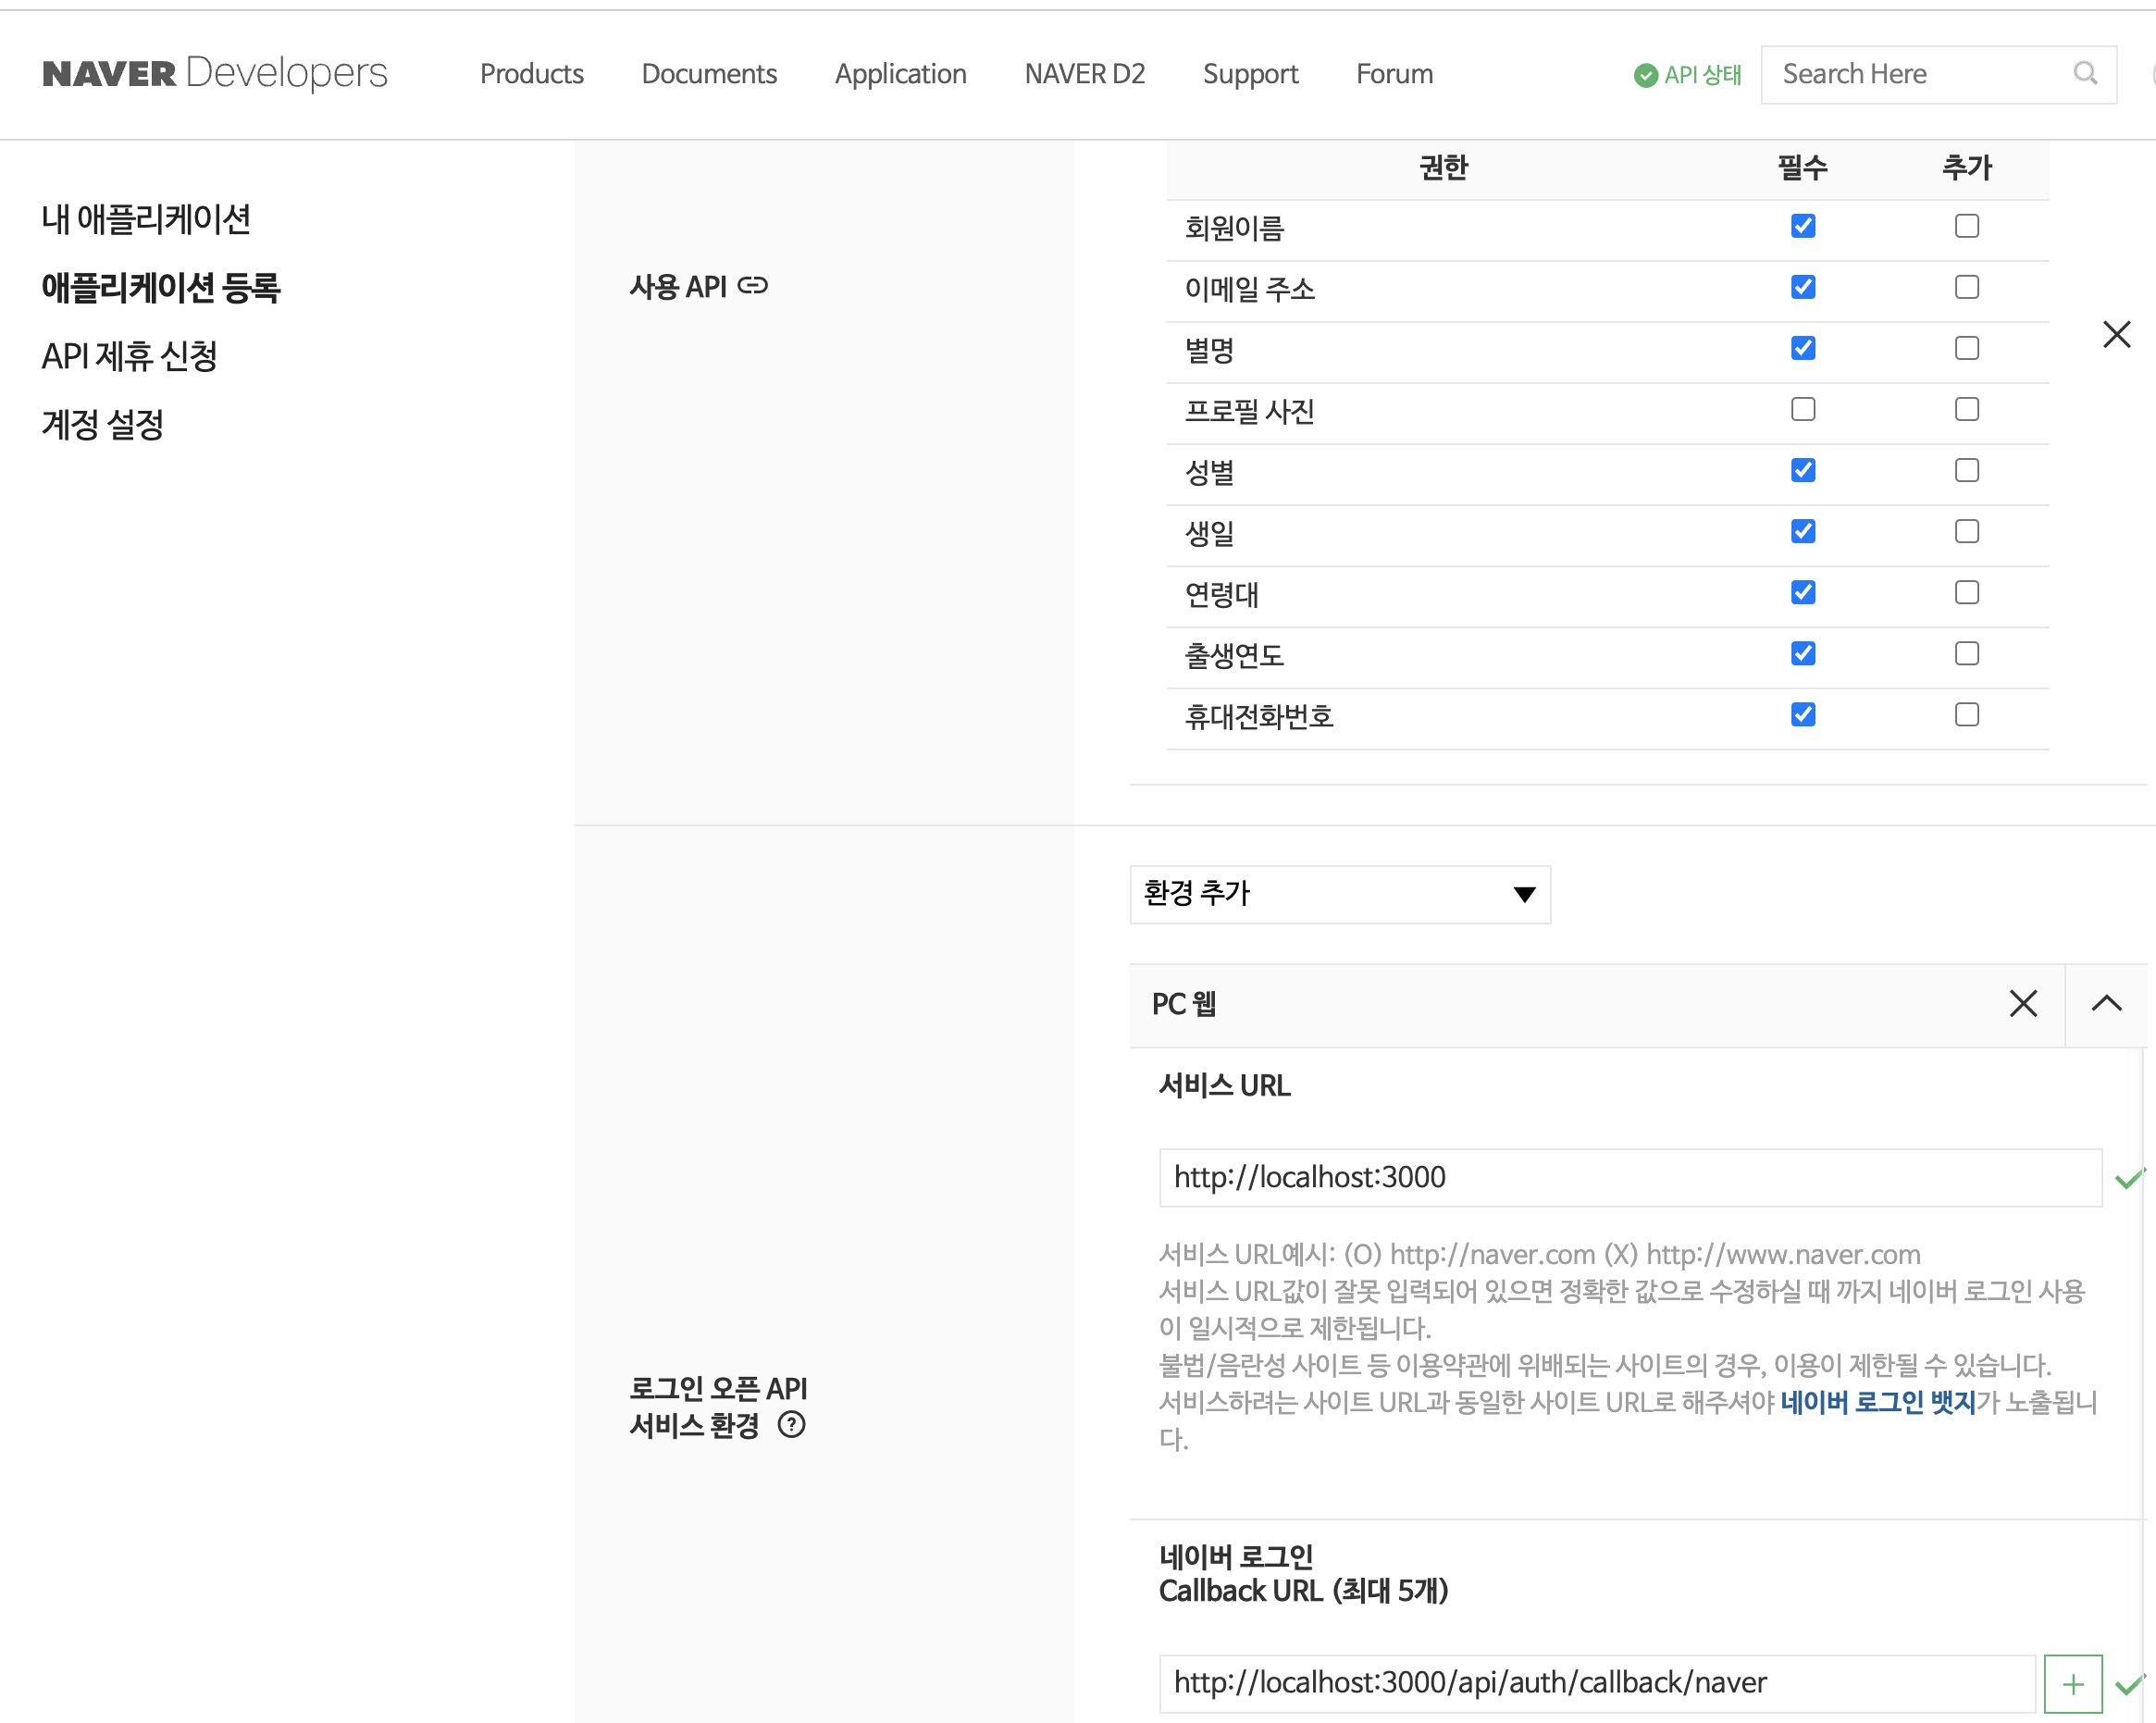Open the 네이버 로그인 뱃지 link
The width and height of the screenshot is (2156, 1723).
[1877, 1402]
